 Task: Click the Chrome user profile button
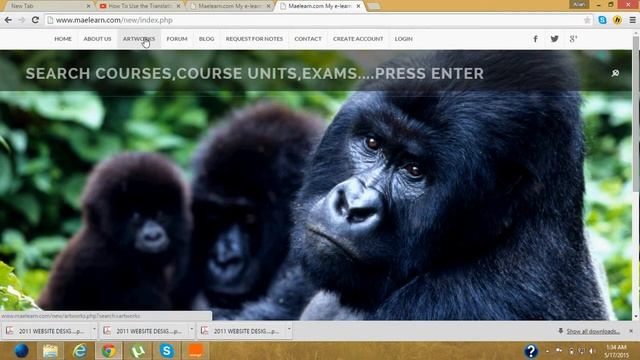pos(579,4)
